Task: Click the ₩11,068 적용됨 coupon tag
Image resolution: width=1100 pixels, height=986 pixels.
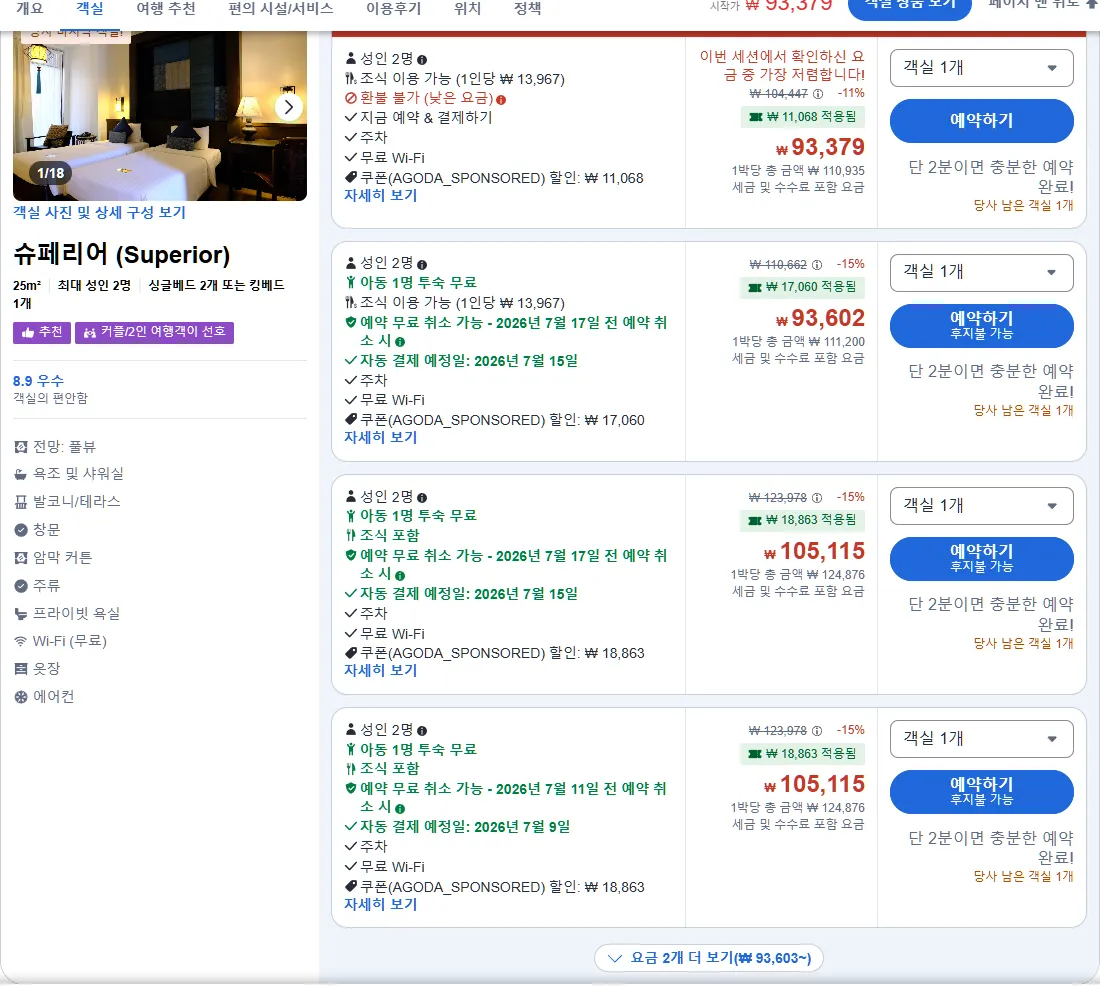Action: tap(803, 117)
